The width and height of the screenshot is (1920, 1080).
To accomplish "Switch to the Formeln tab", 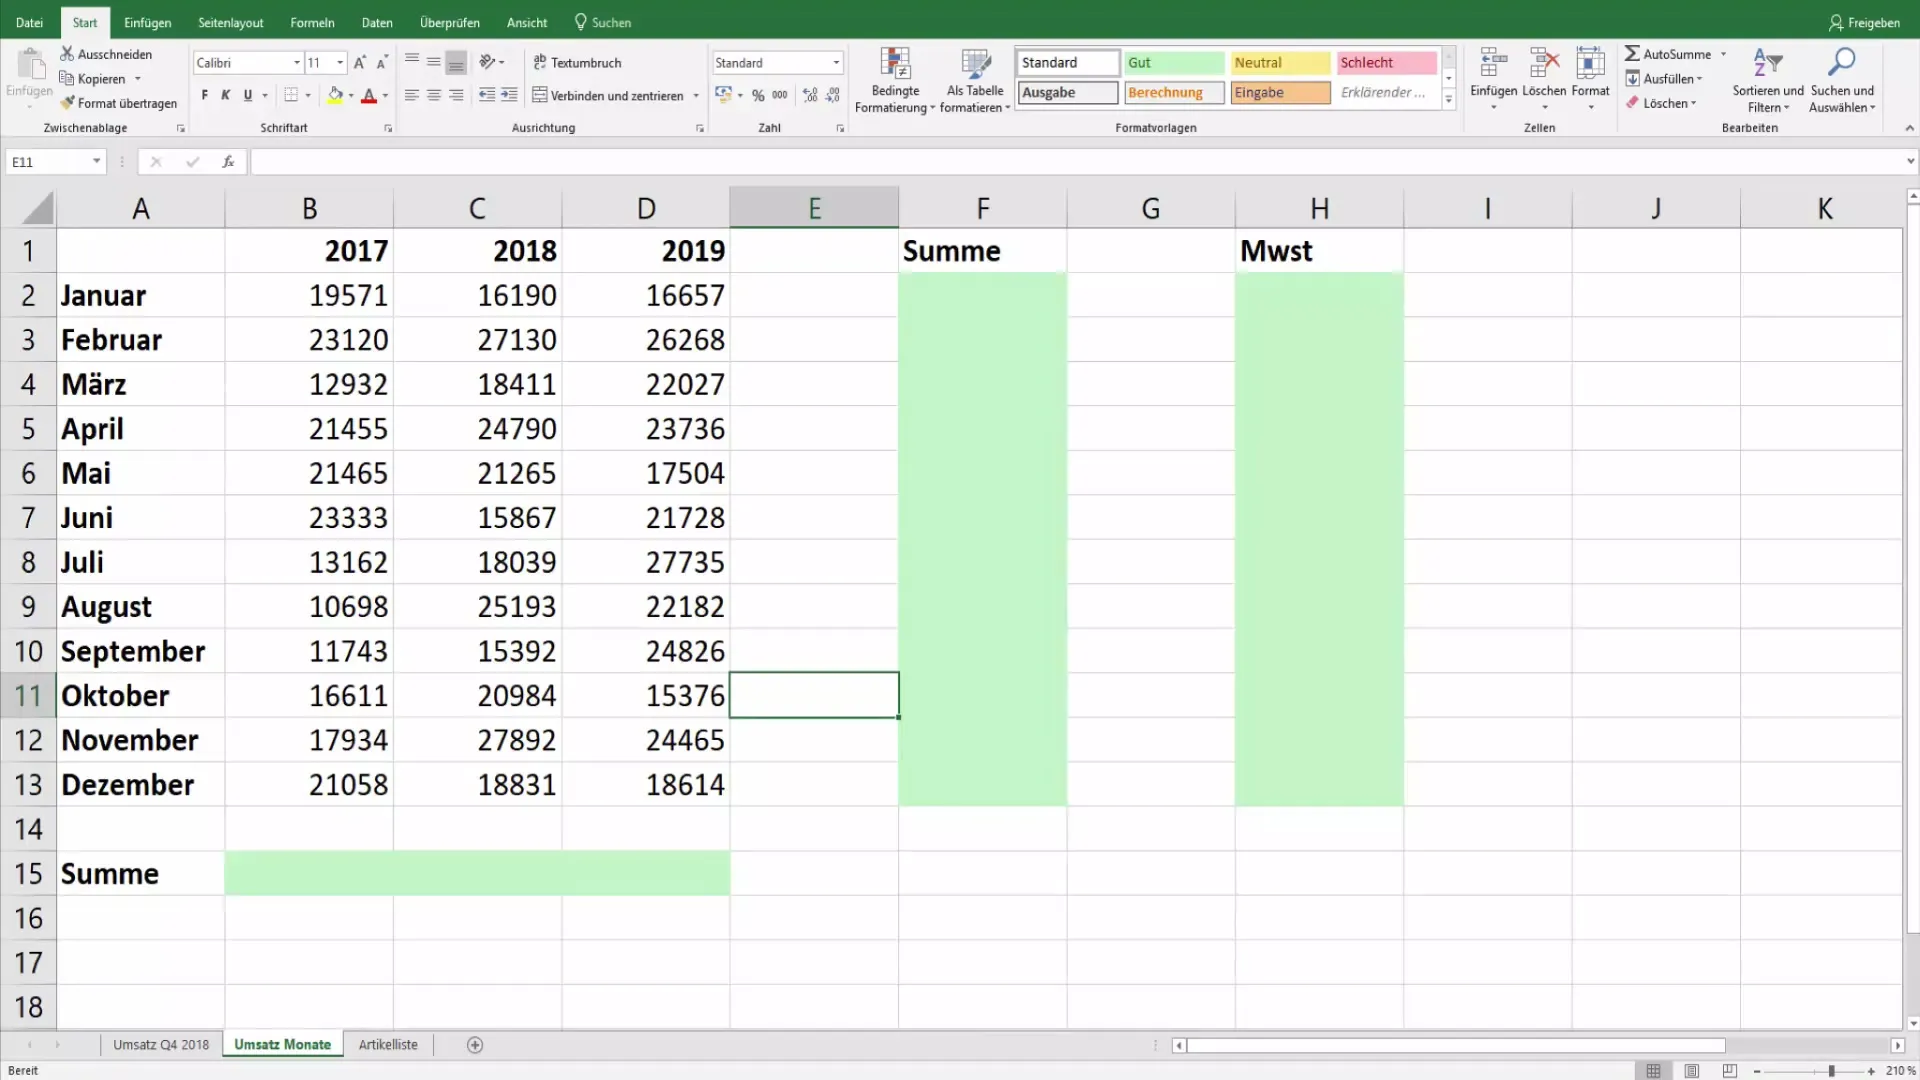I will 312,22.
